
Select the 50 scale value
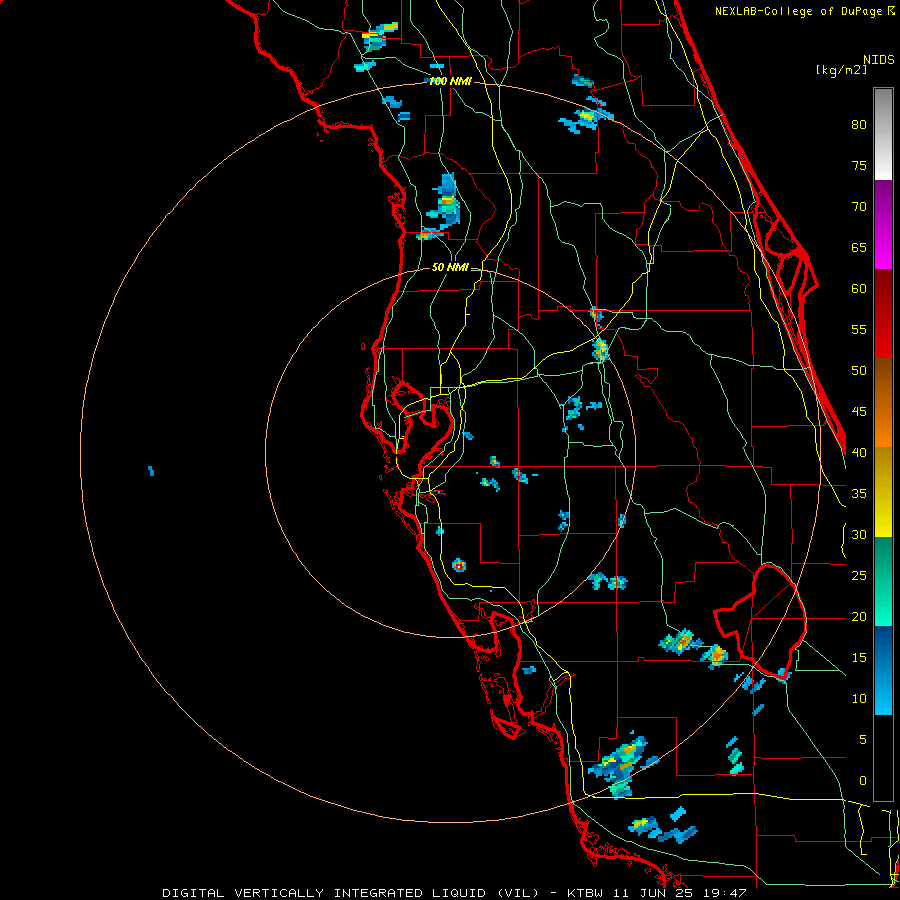[859, 370]
